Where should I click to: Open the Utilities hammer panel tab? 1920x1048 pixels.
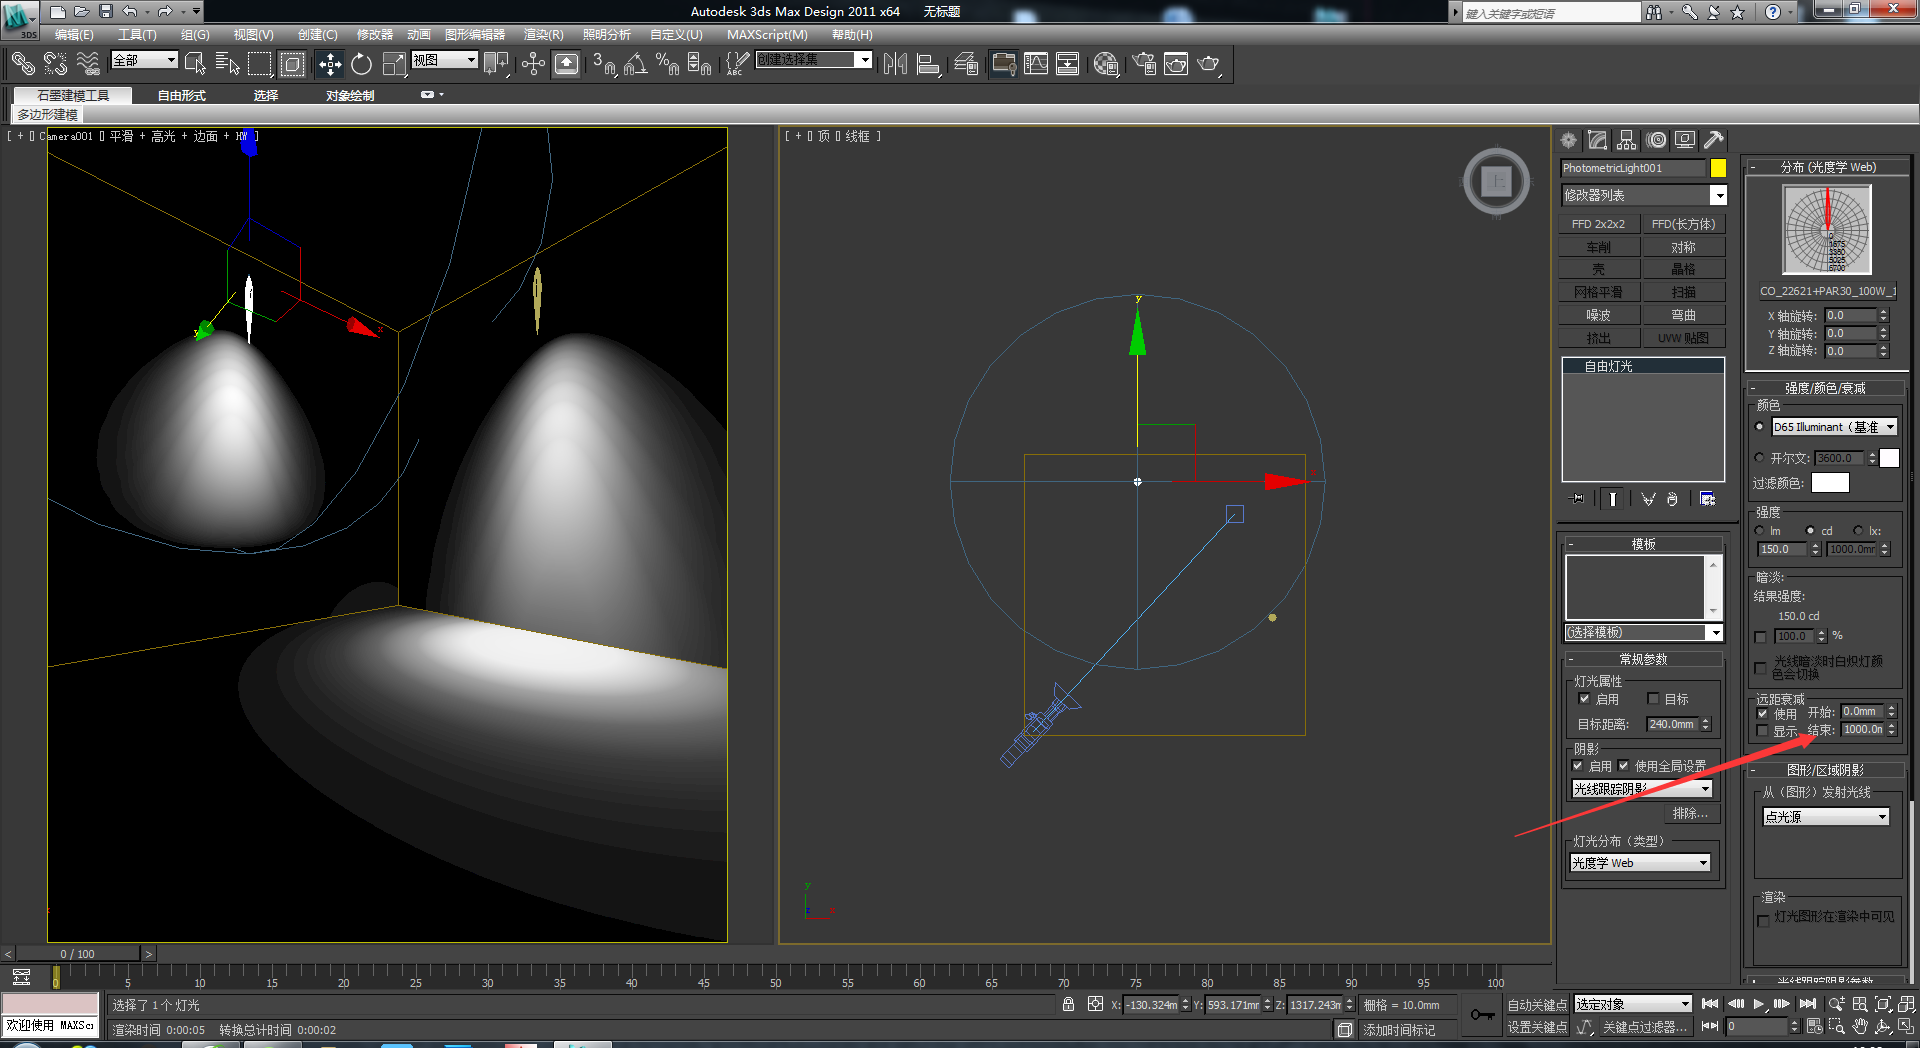click(x=1714, y=140)
